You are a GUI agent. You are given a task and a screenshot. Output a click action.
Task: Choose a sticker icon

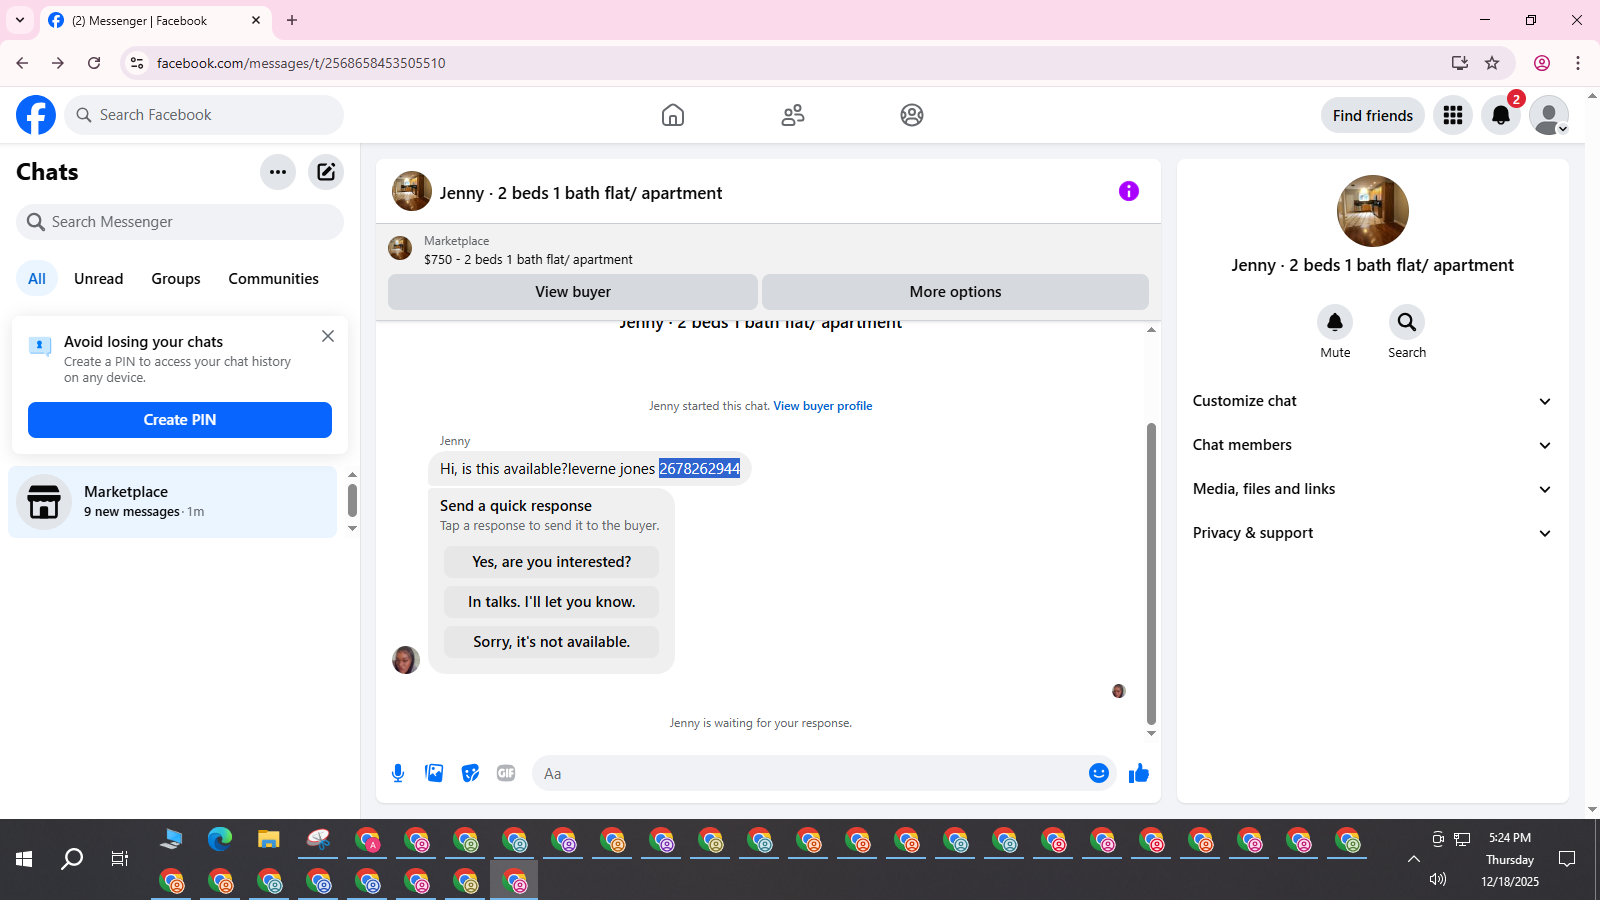tap(470, 773)
